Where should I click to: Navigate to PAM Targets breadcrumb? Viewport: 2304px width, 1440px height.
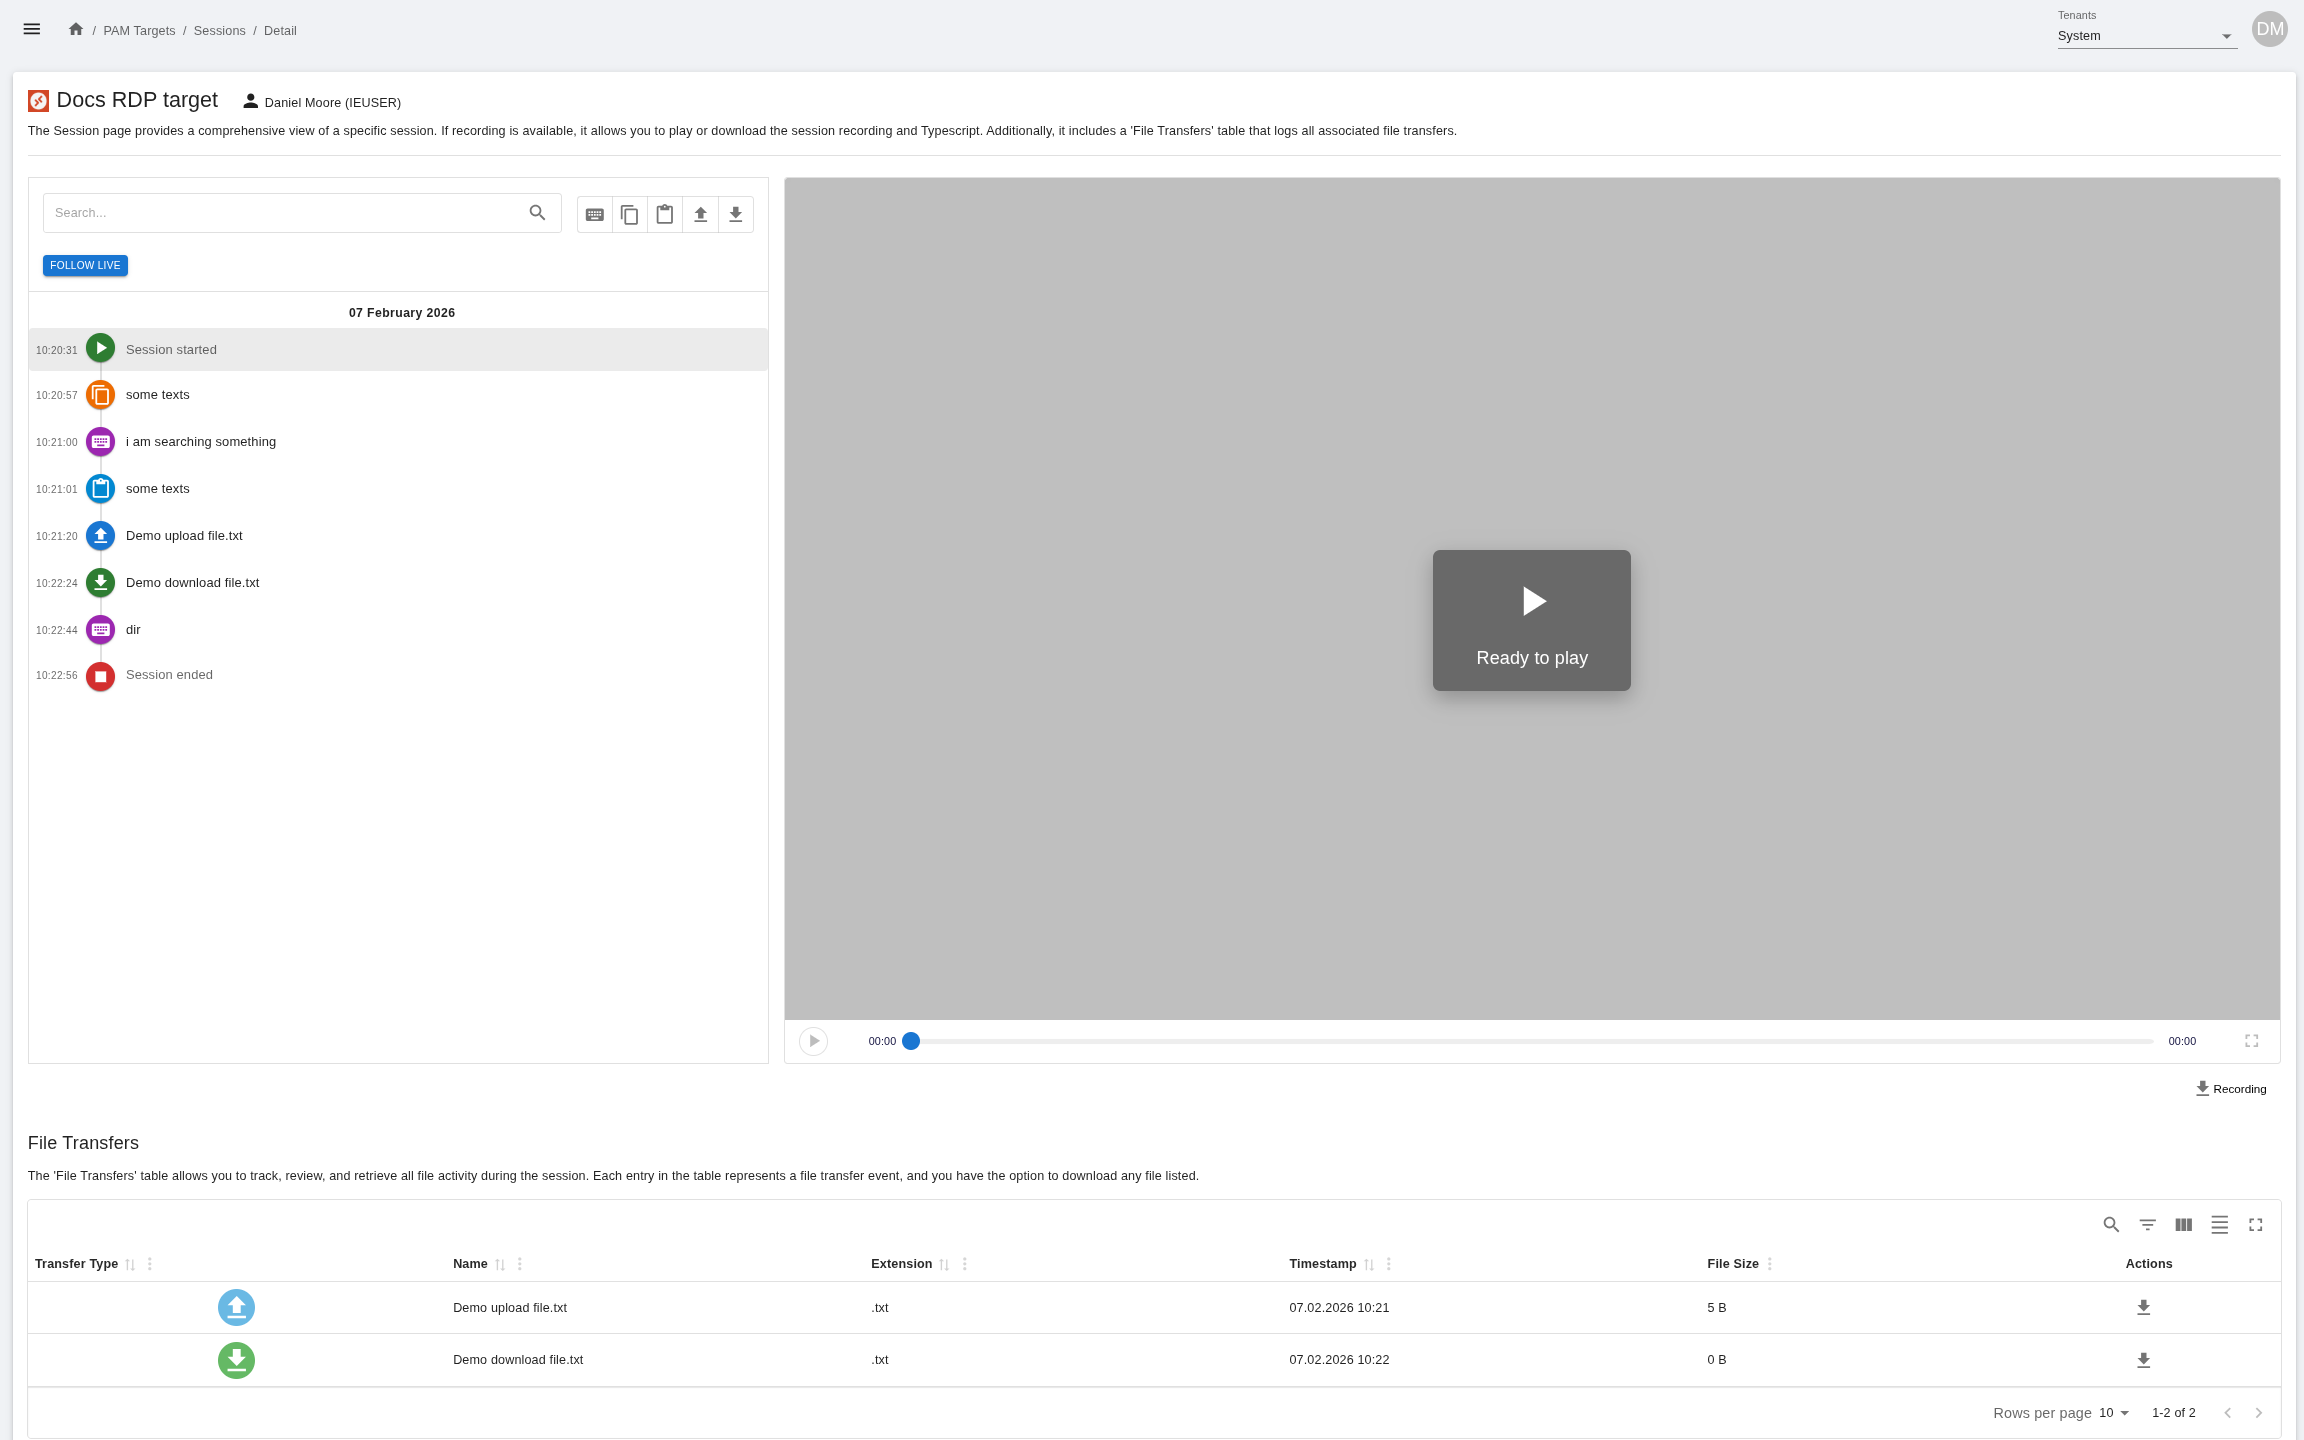coord(139,31)
